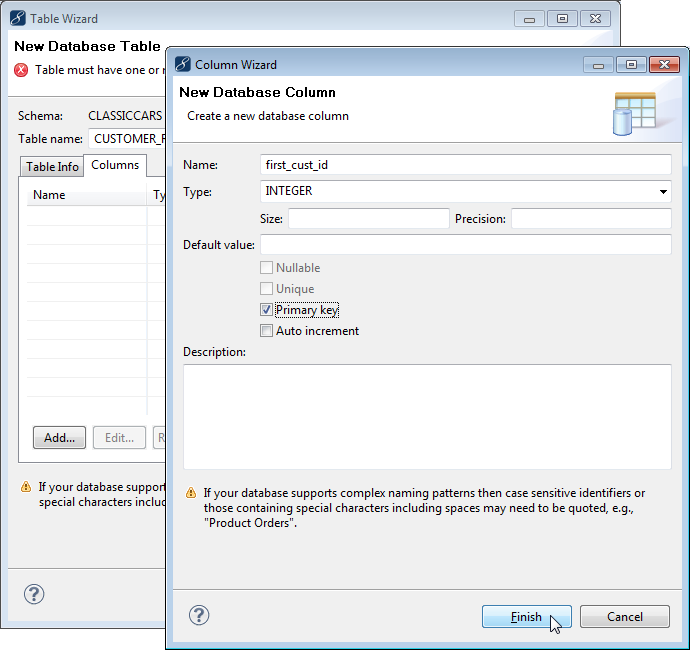
Task: Uncheck the Primary key checkbox
Action: click(x=267, y=310)
